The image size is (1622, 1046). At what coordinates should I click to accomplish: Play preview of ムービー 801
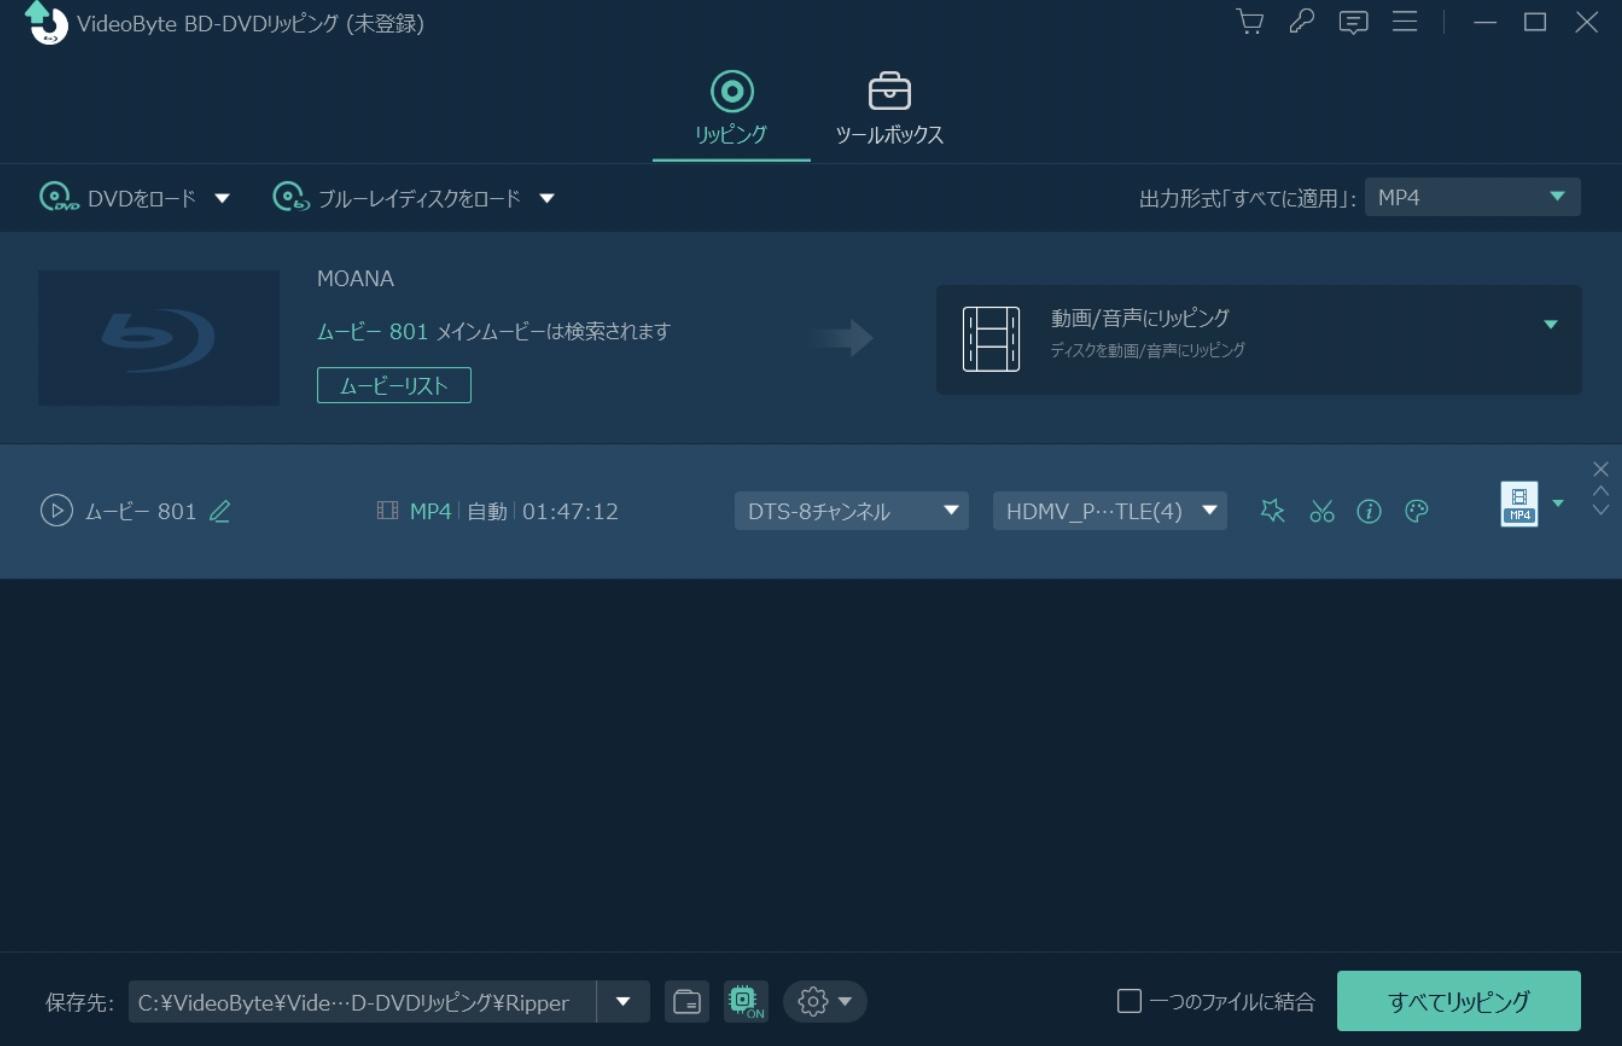pos(56,511)
